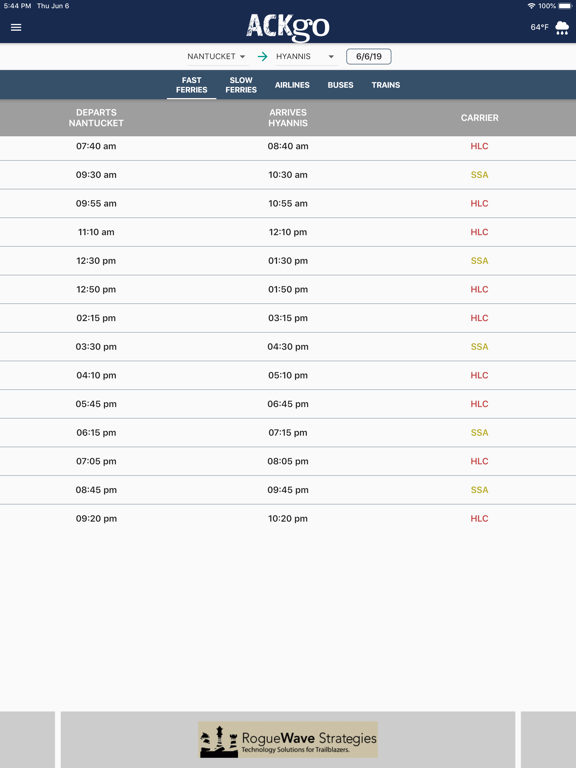The image size is (576, 768).
Task: Select the 03:30 pm departure
Action: tap(96, 347)
